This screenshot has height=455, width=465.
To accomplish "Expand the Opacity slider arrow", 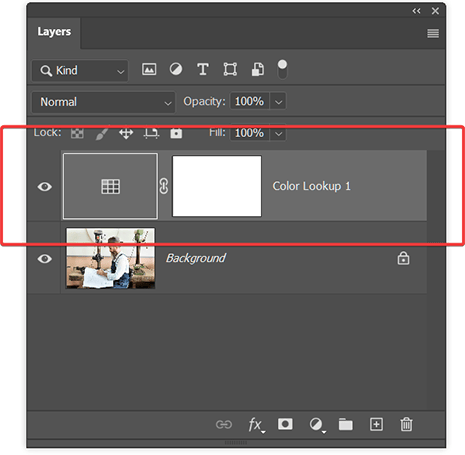I will coord(278,101).
